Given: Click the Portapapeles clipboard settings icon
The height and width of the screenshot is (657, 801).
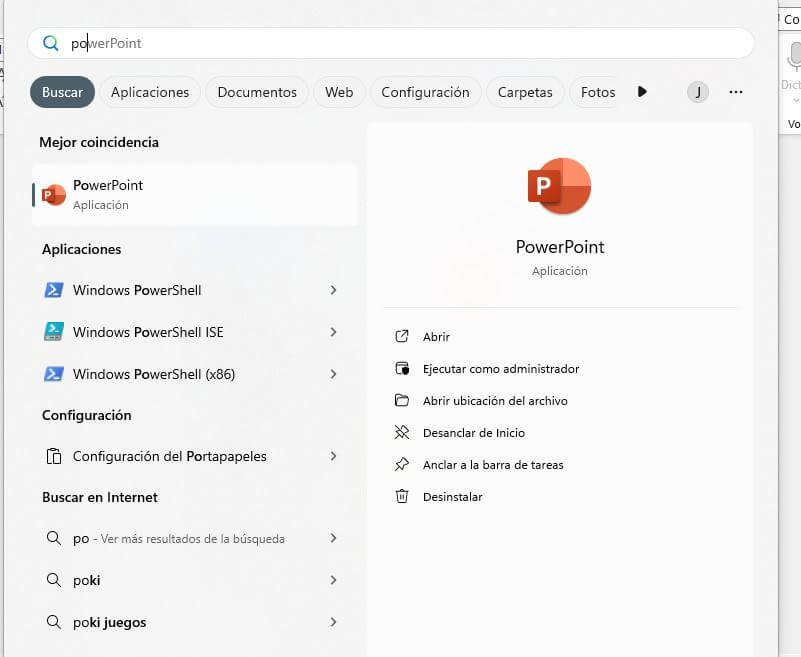Looking at the screenshot, I should [54, 456].
